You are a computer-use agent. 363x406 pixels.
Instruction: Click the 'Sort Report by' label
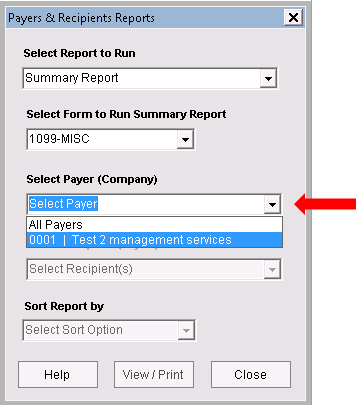click(64, 306)
